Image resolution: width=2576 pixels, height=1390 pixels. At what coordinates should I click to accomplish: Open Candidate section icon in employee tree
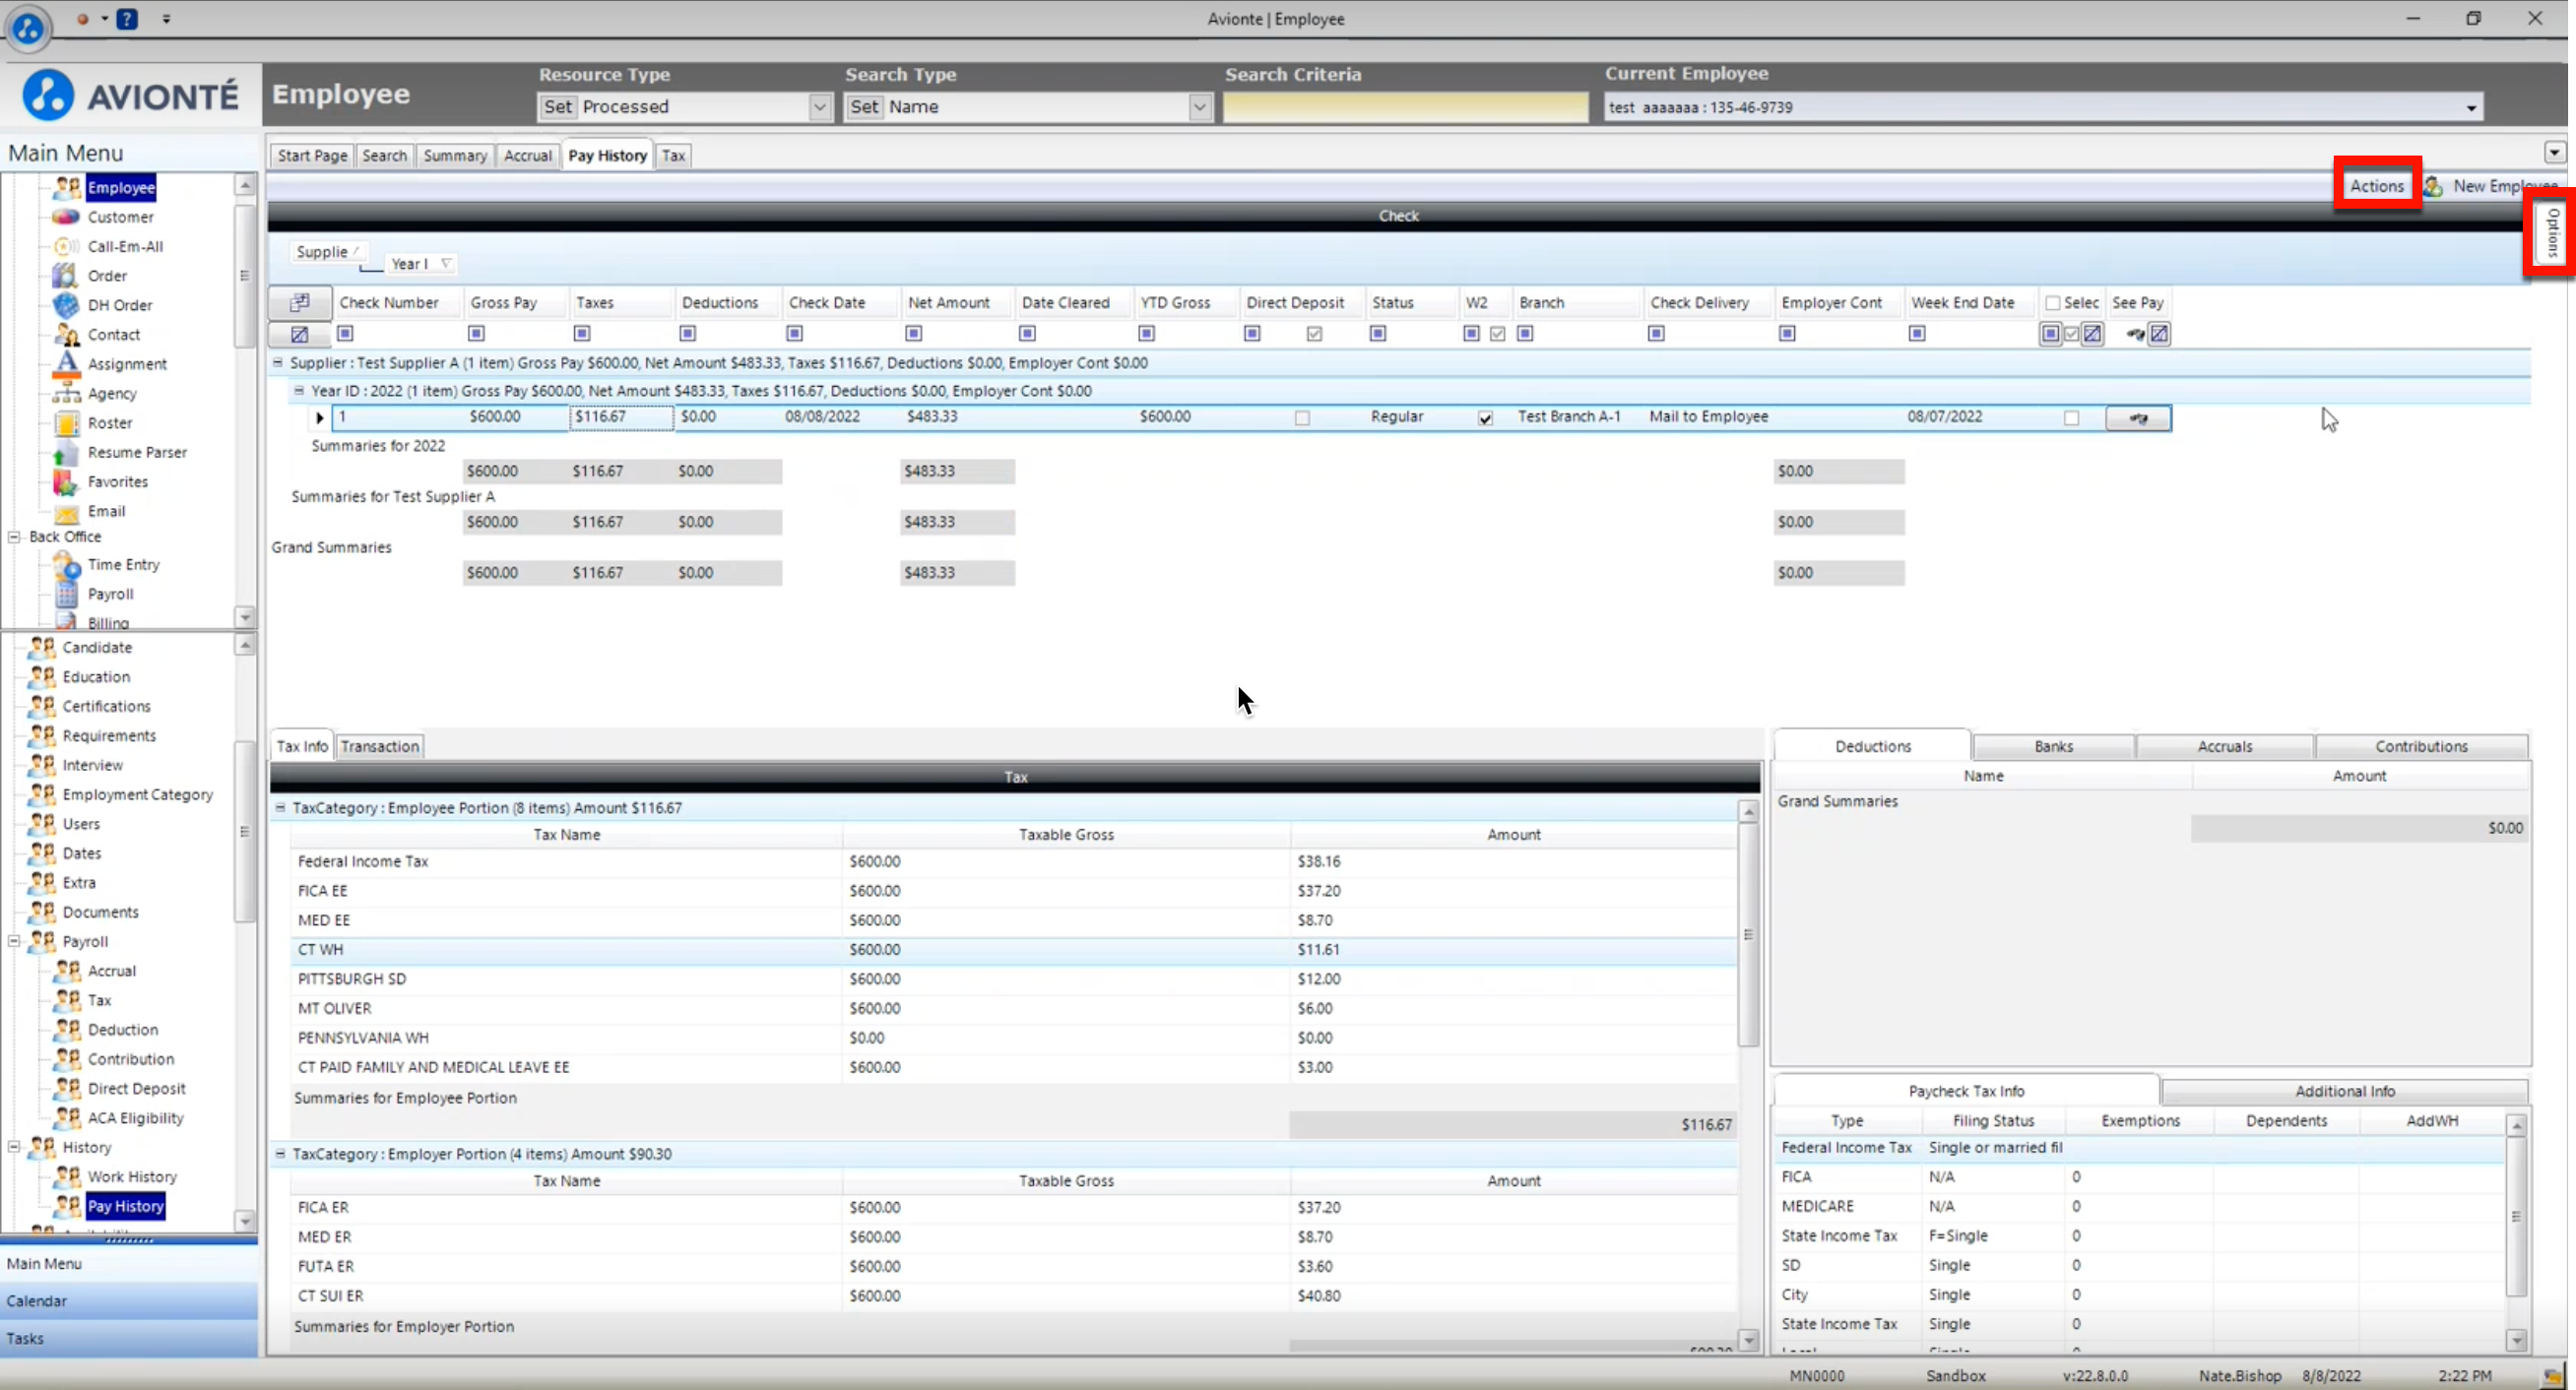click(41, 647)
